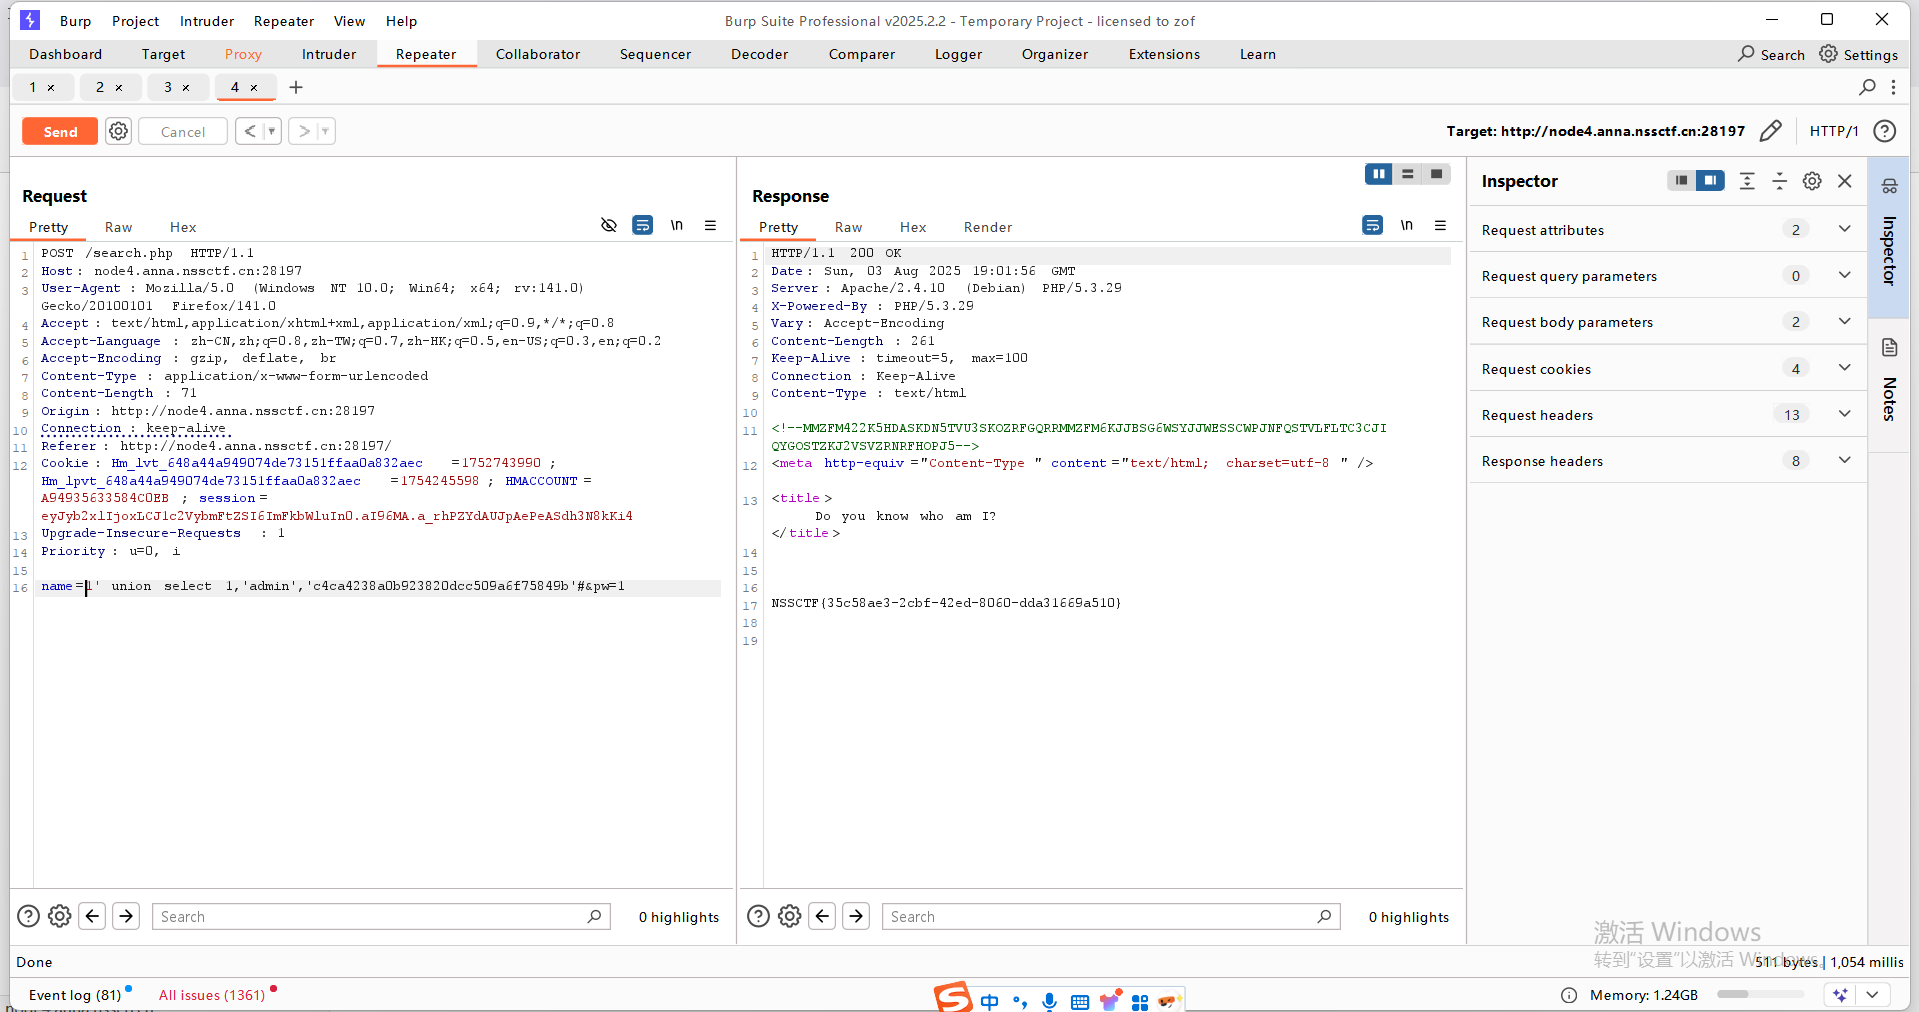The image size is (1919, 1012).
Task: Open All issues list
Action: click(212, 995)
